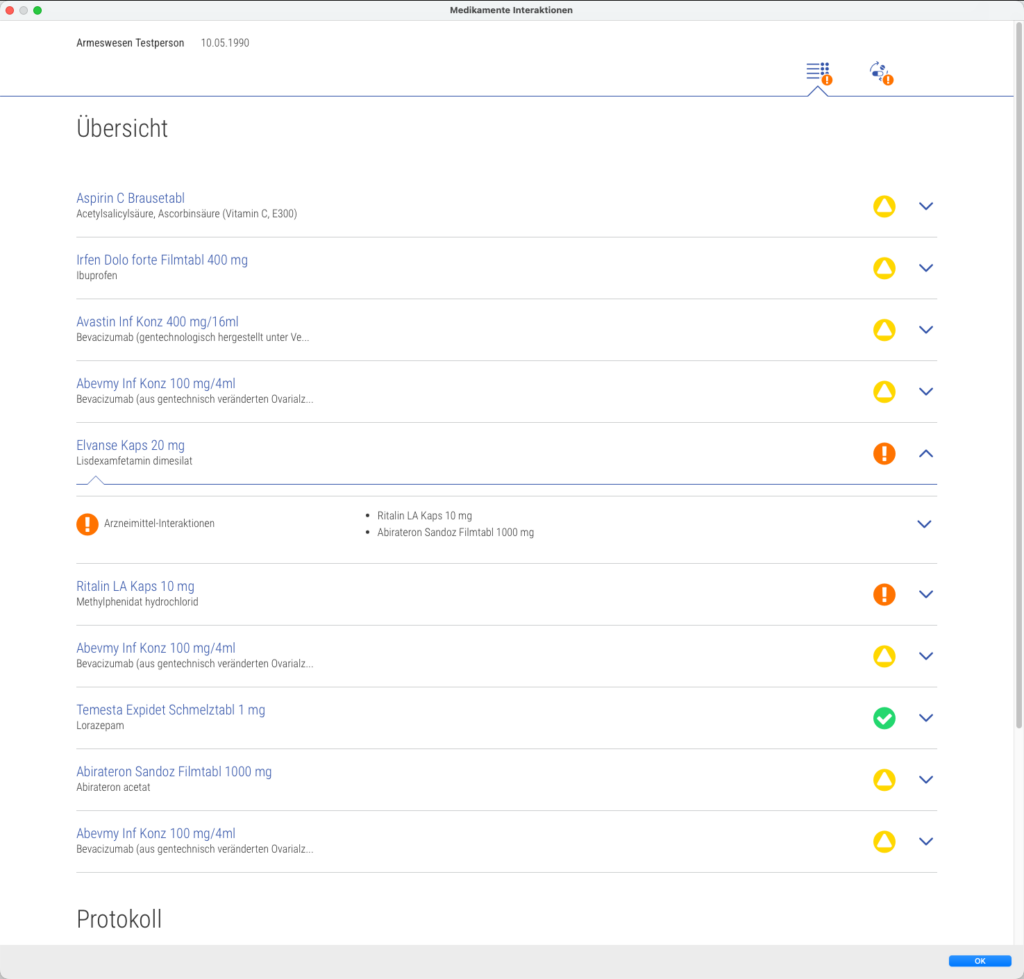Click yellow warning icon for Irfen Dolo forte
Screen dimensions: 1024x979
pos(884,268)
